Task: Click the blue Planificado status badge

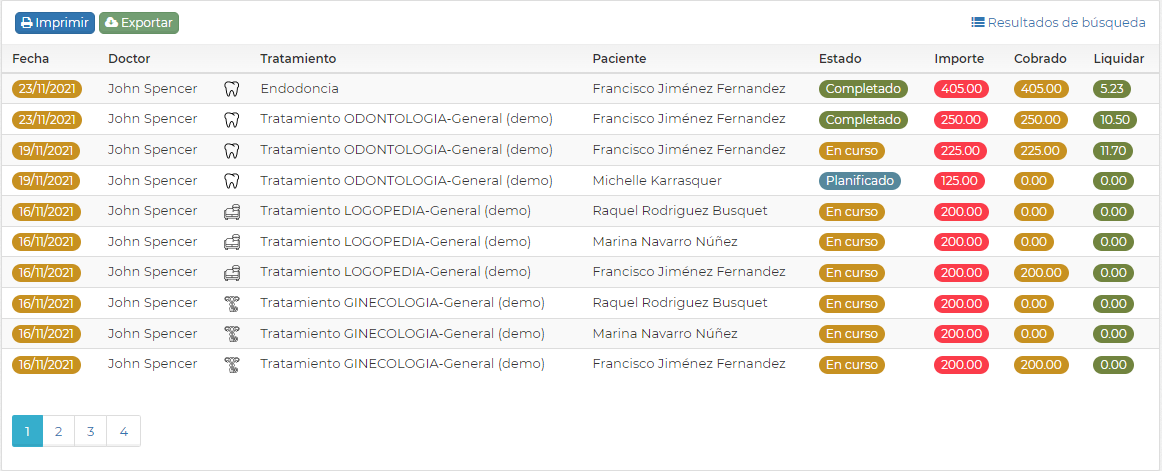Action: [x=859, y=181]
